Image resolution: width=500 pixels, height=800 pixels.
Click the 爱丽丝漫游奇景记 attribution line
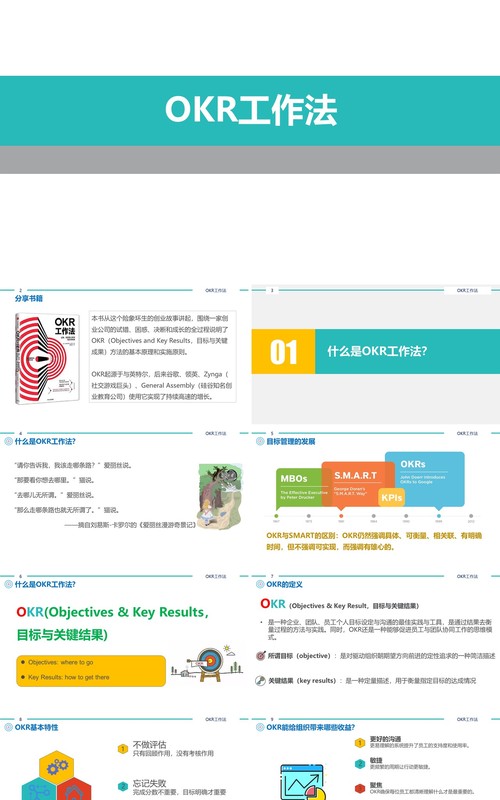tap(130, 524)
